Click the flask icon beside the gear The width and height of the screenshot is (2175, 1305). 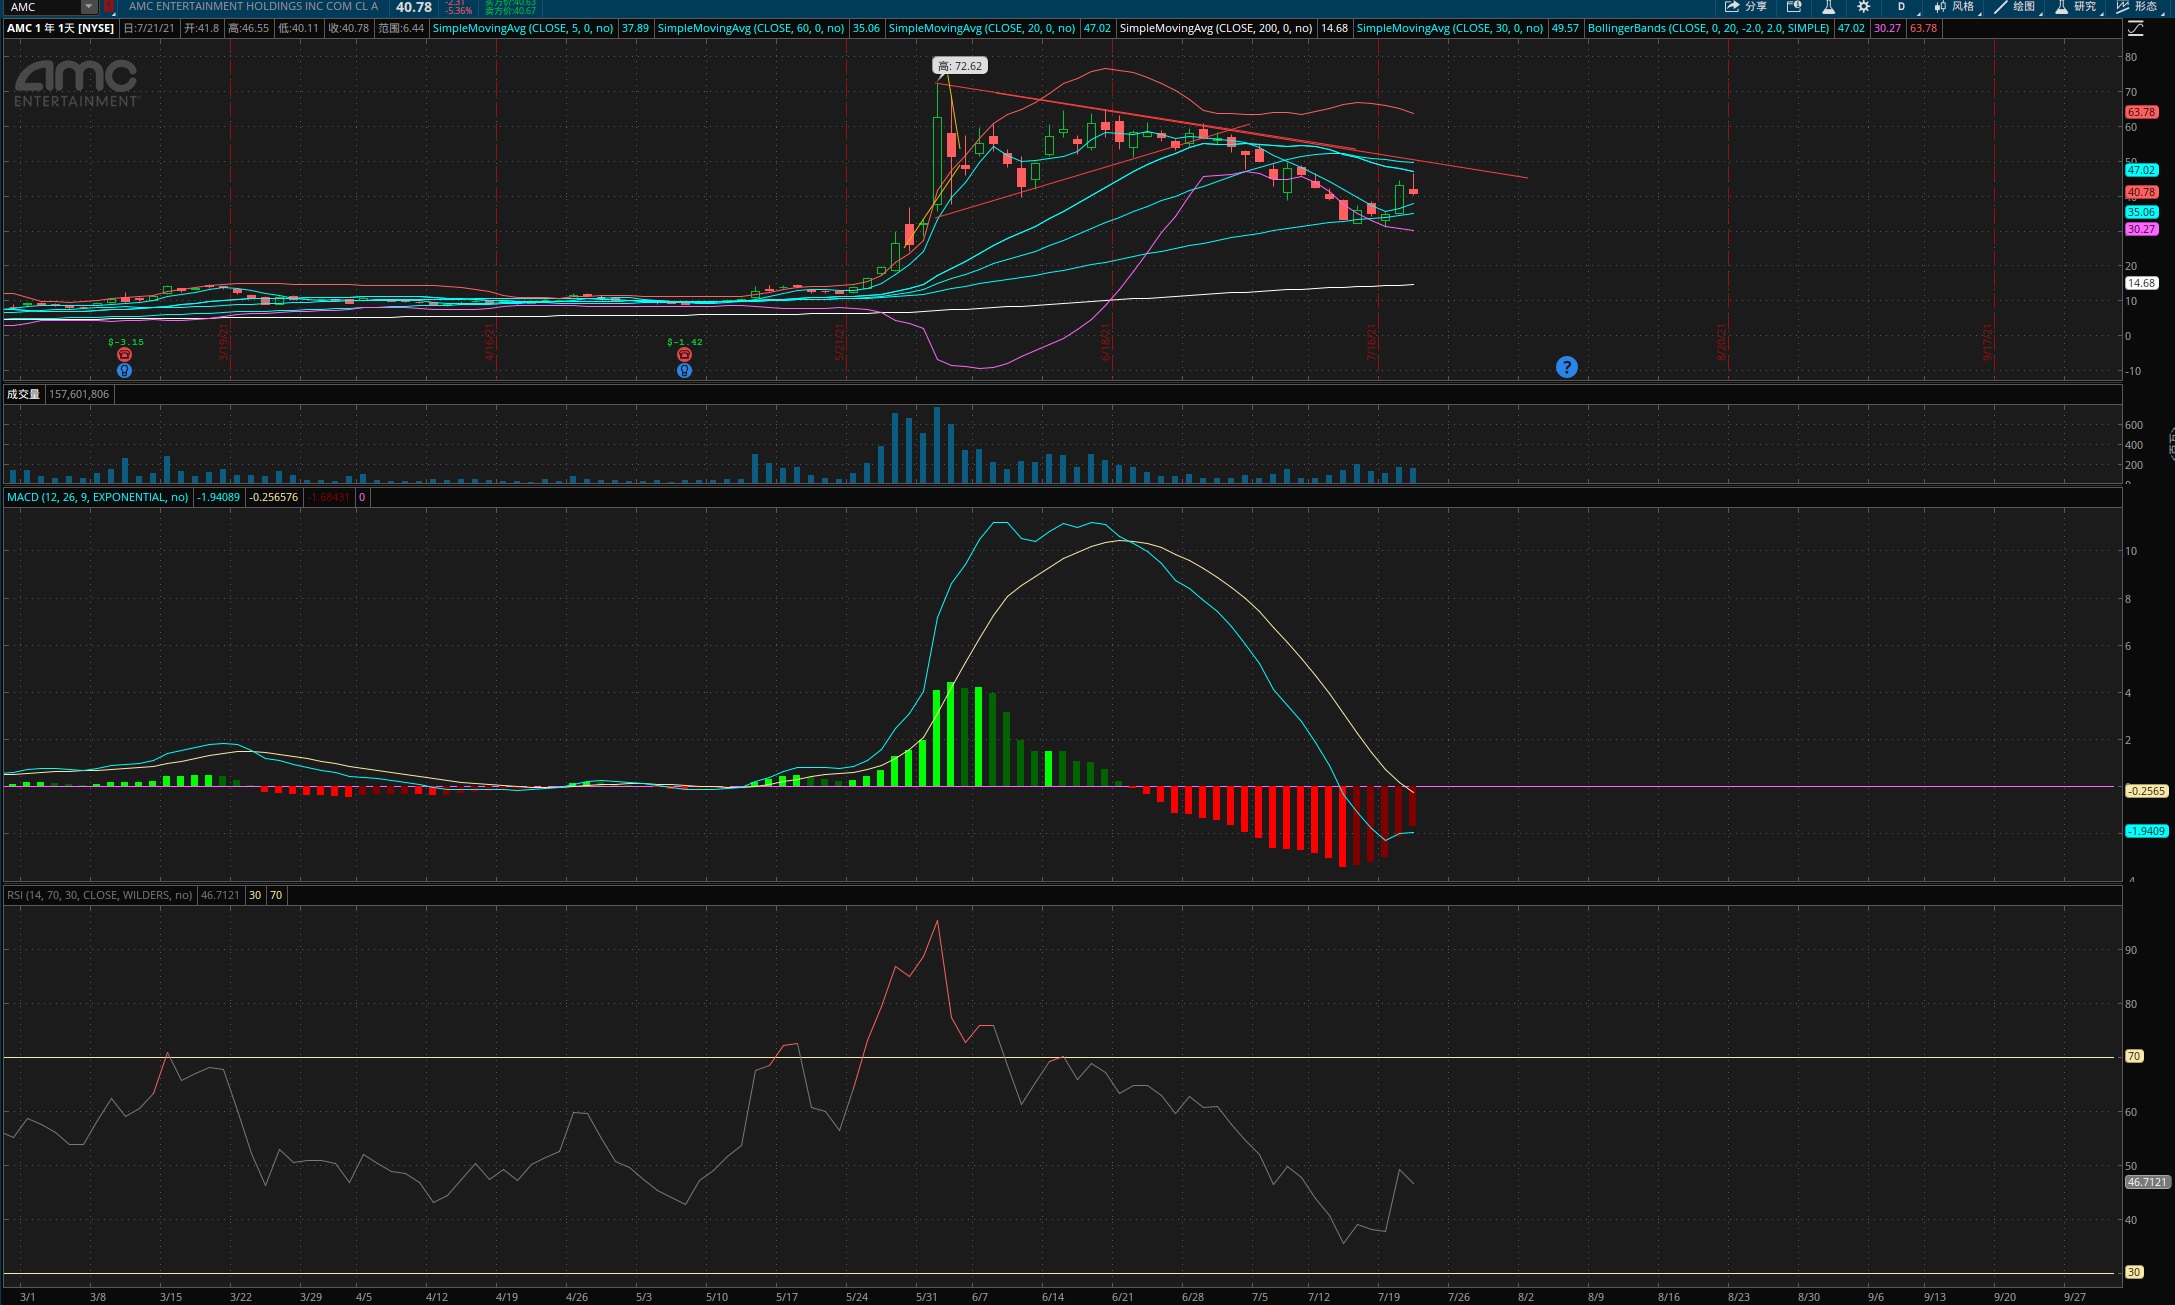(1829, 7)
